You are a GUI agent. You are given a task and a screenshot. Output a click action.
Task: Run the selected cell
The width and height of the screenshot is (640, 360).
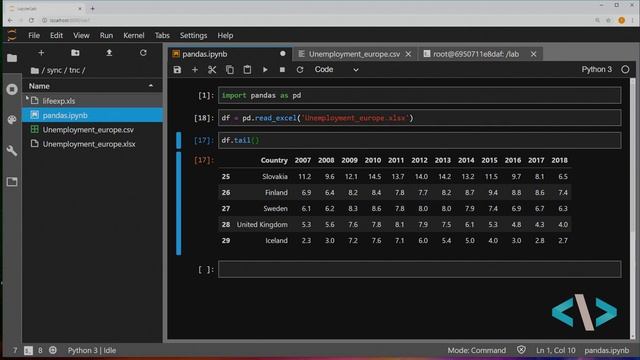[x=265, y=70]
